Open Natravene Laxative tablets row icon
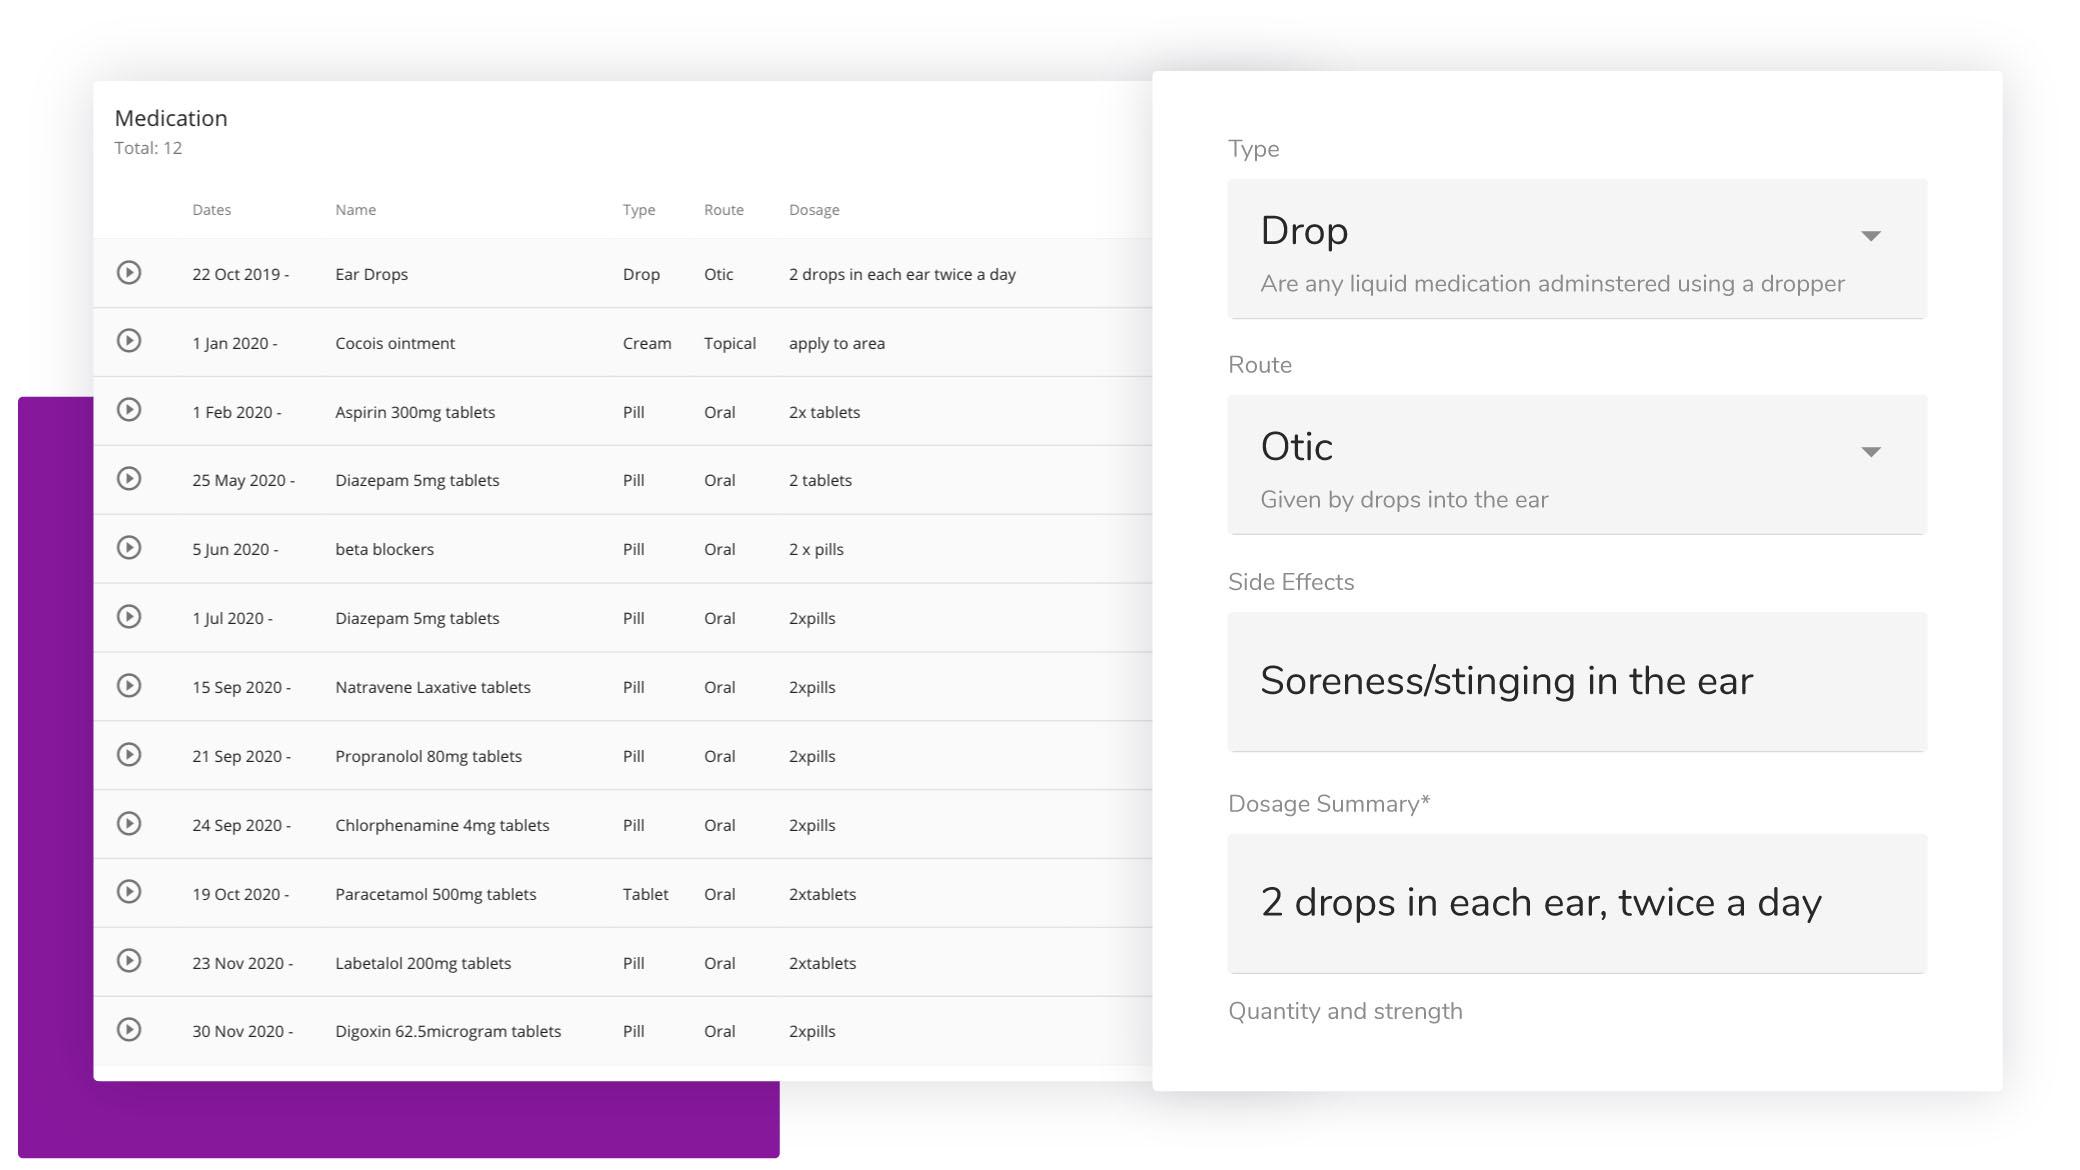This screenshot has height=1170, width=2080. 129,686
